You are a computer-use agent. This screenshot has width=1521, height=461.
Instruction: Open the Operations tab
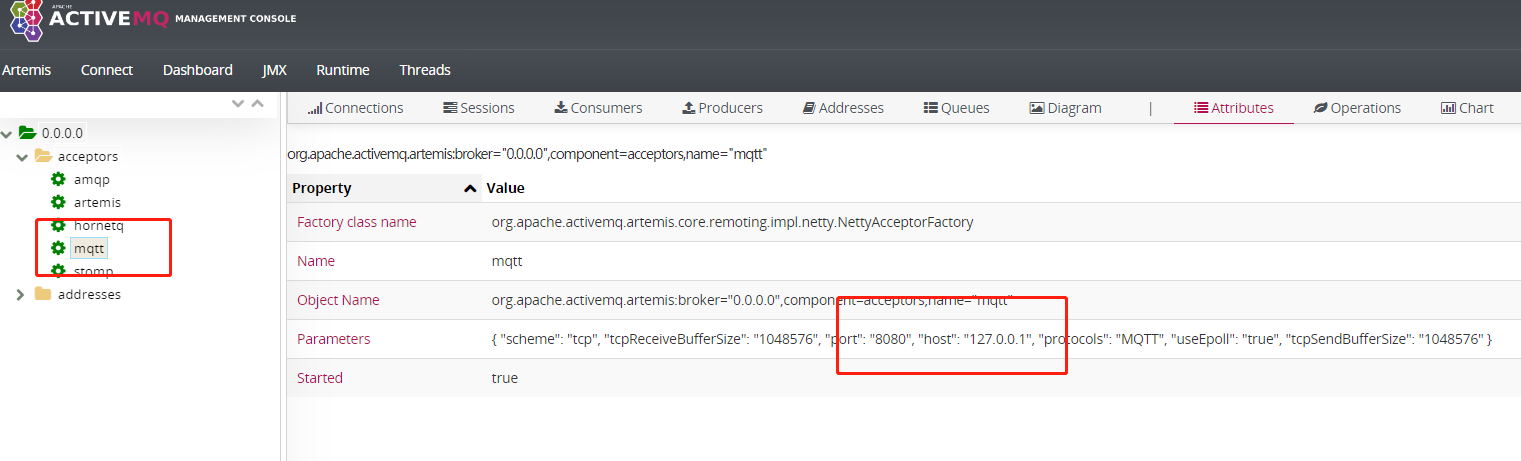[x=1357, y=108]
